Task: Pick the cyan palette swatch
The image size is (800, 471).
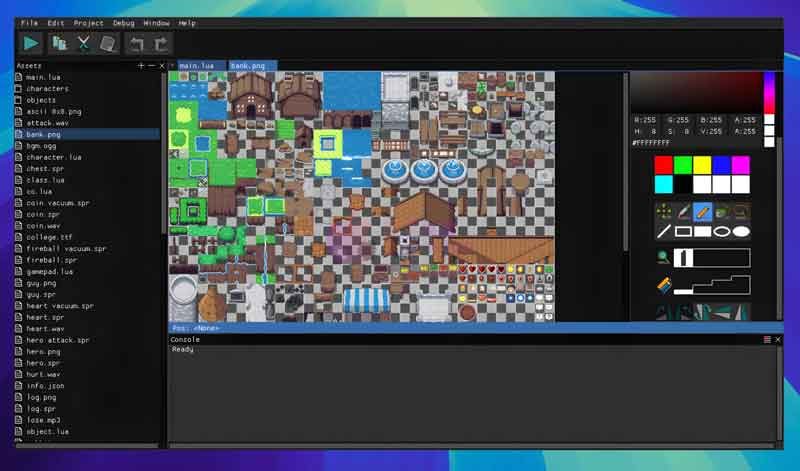Action: (663, 184)
